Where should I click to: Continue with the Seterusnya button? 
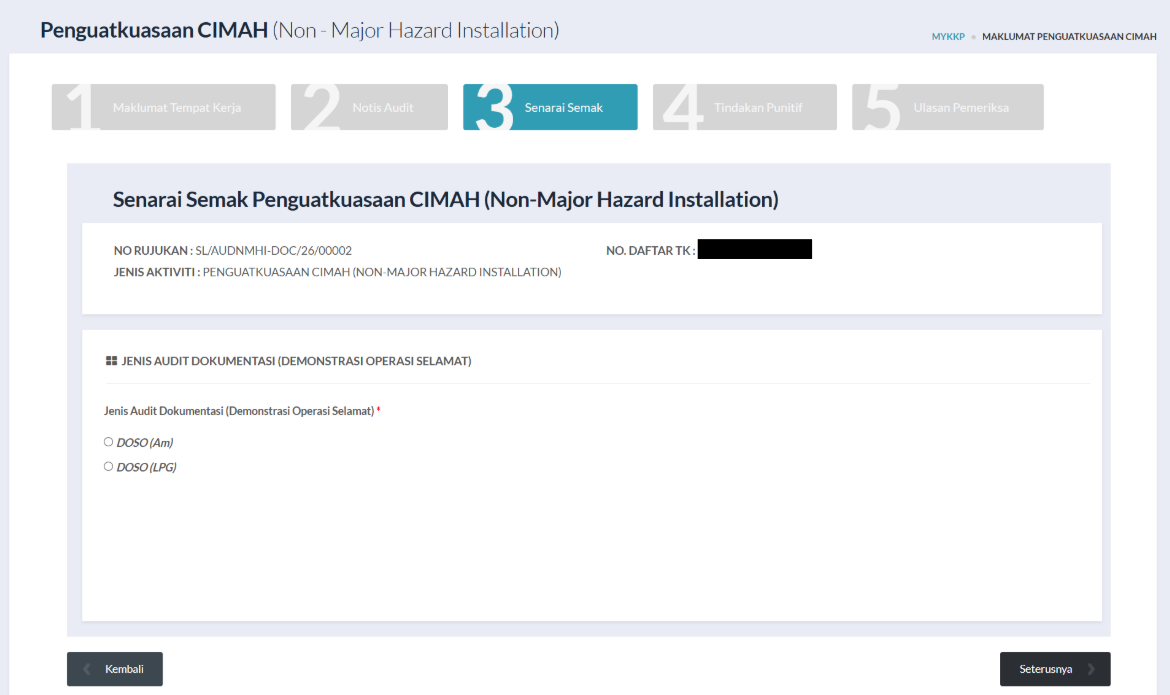coord(1055,669)
